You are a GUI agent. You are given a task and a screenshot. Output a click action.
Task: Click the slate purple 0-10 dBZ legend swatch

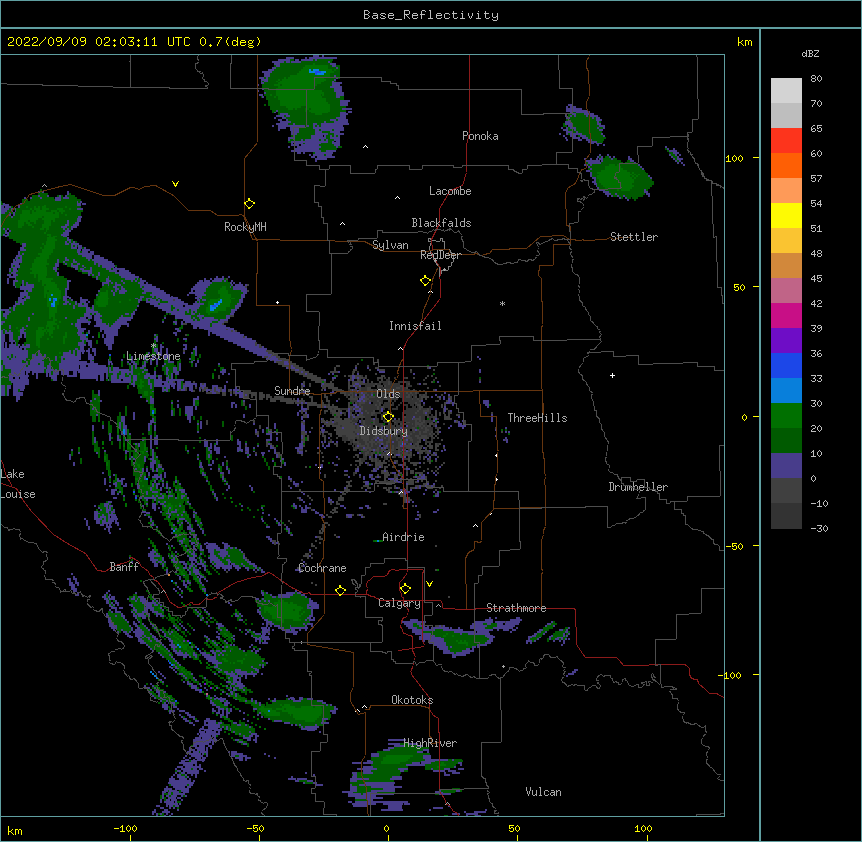coord(786,466)
